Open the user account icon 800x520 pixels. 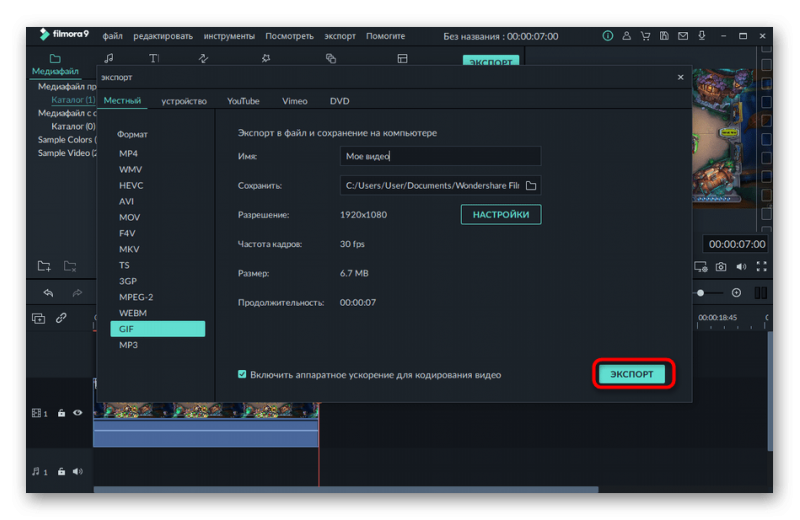click(627, 36)
